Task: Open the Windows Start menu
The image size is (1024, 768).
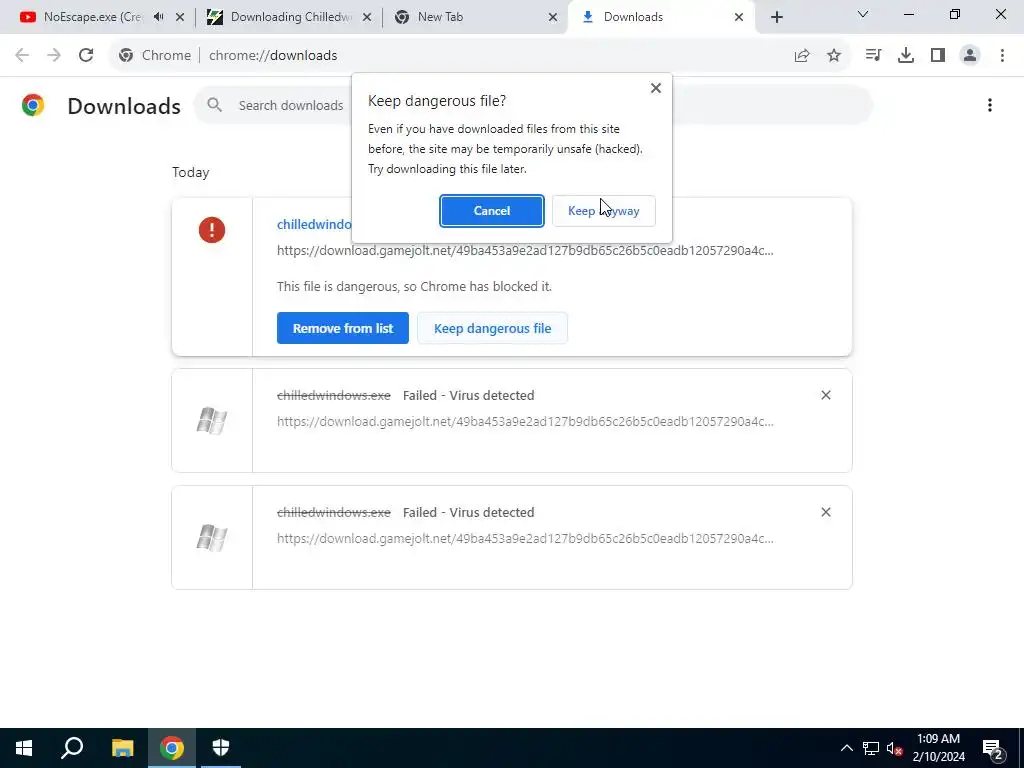Action: [x=24, y=748]
